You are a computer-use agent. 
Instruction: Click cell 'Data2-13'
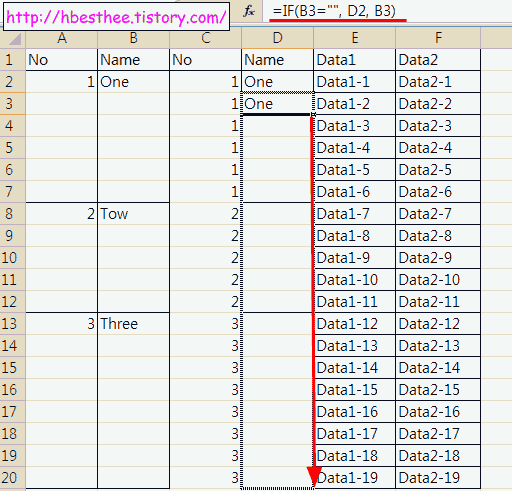438,346
